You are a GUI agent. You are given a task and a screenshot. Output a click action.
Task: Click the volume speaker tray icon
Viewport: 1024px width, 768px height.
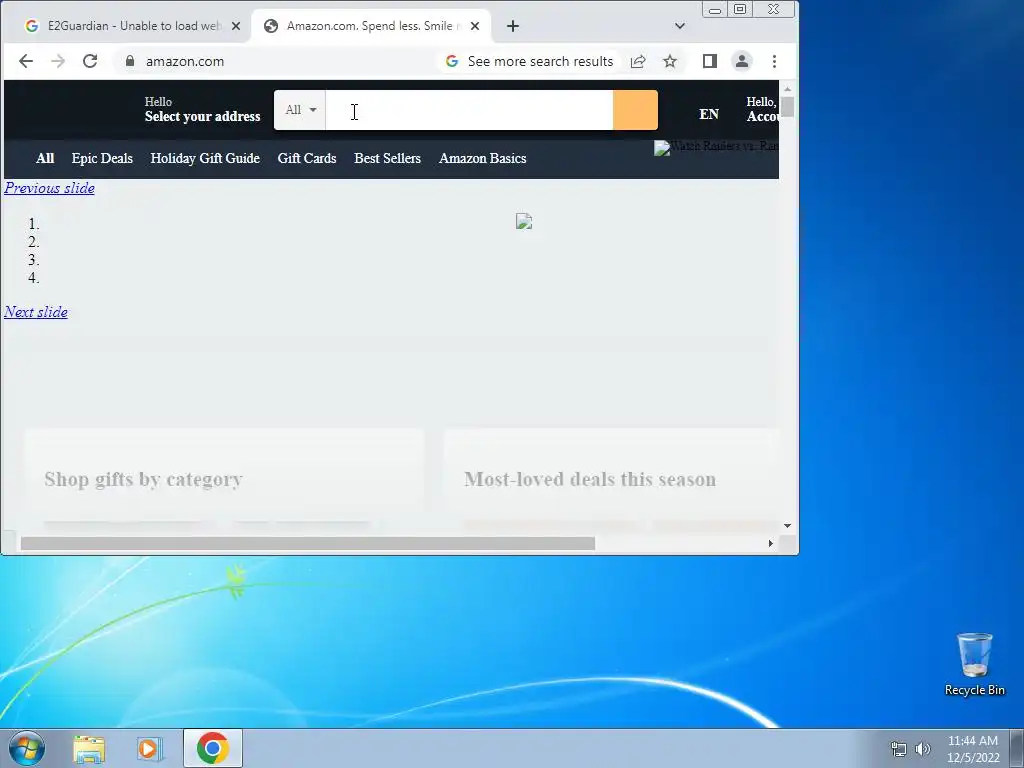pos(923,749)
